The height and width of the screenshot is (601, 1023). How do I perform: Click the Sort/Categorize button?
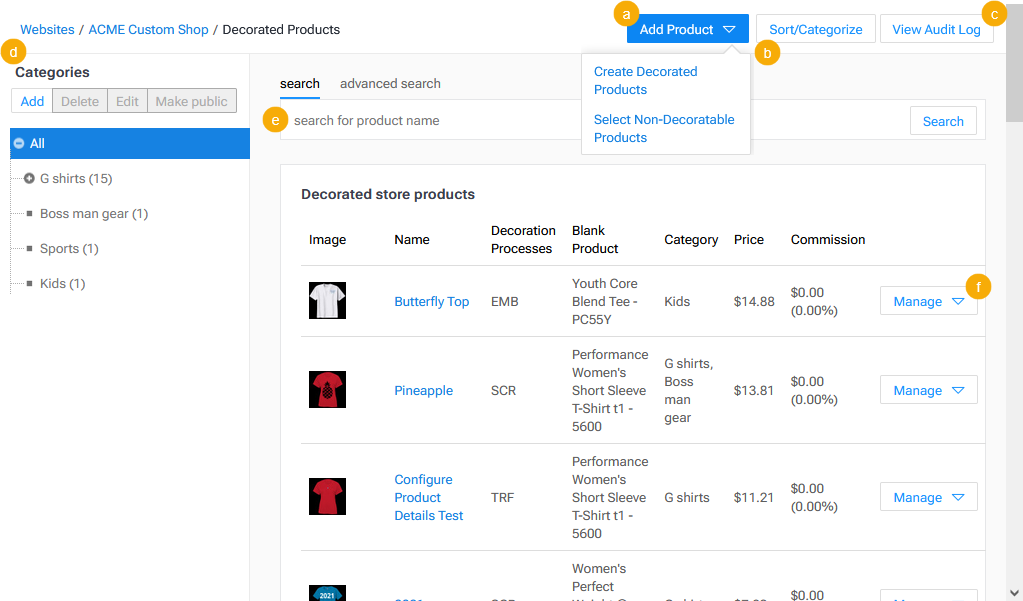(815, 28)
